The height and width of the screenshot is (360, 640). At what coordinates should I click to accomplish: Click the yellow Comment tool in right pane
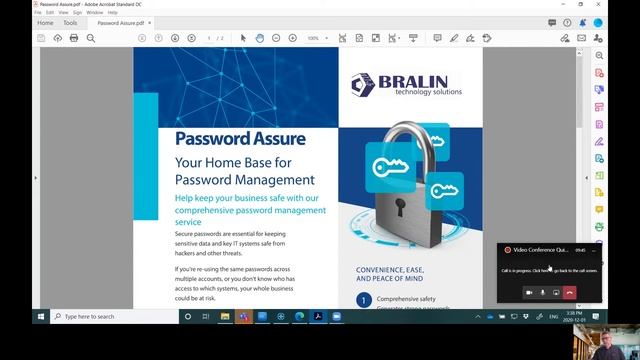pos(599,209)
